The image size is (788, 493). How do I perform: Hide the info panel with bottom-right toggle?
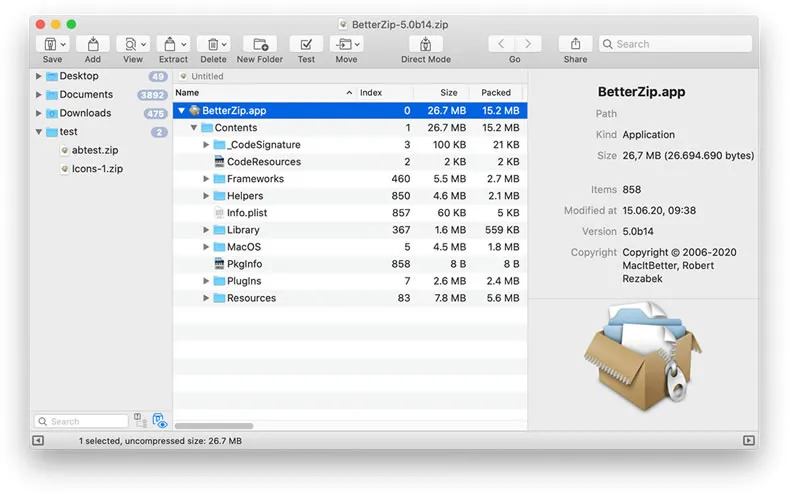point(749,441)
